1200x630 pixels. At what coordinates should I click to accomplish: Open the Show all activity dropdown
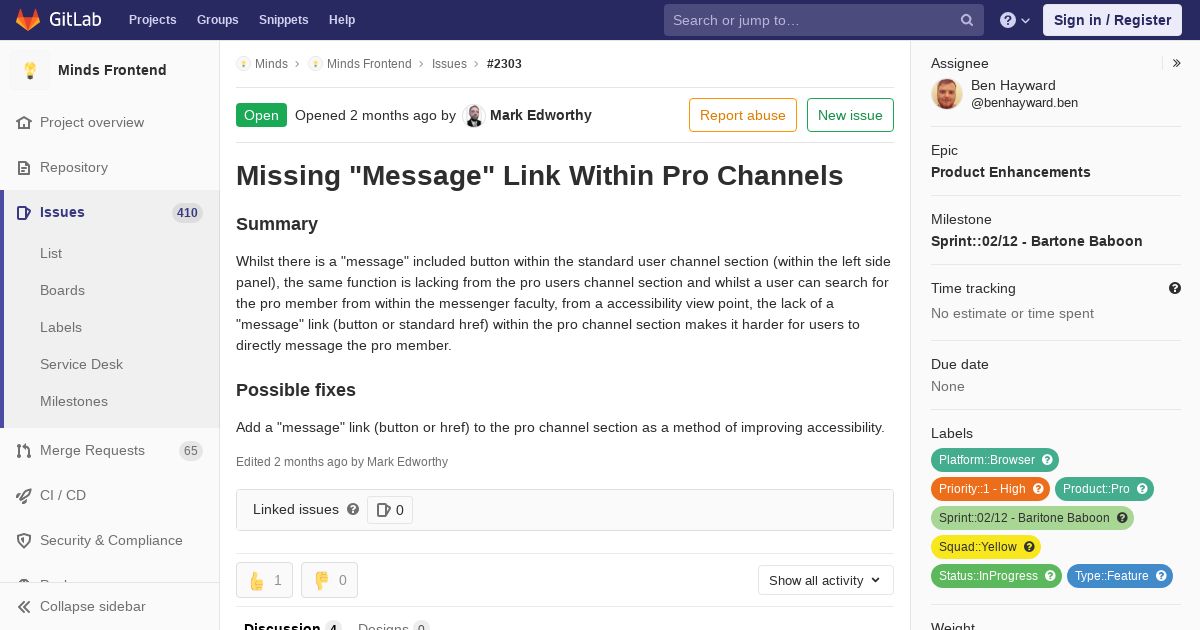(x=825, y=580)
